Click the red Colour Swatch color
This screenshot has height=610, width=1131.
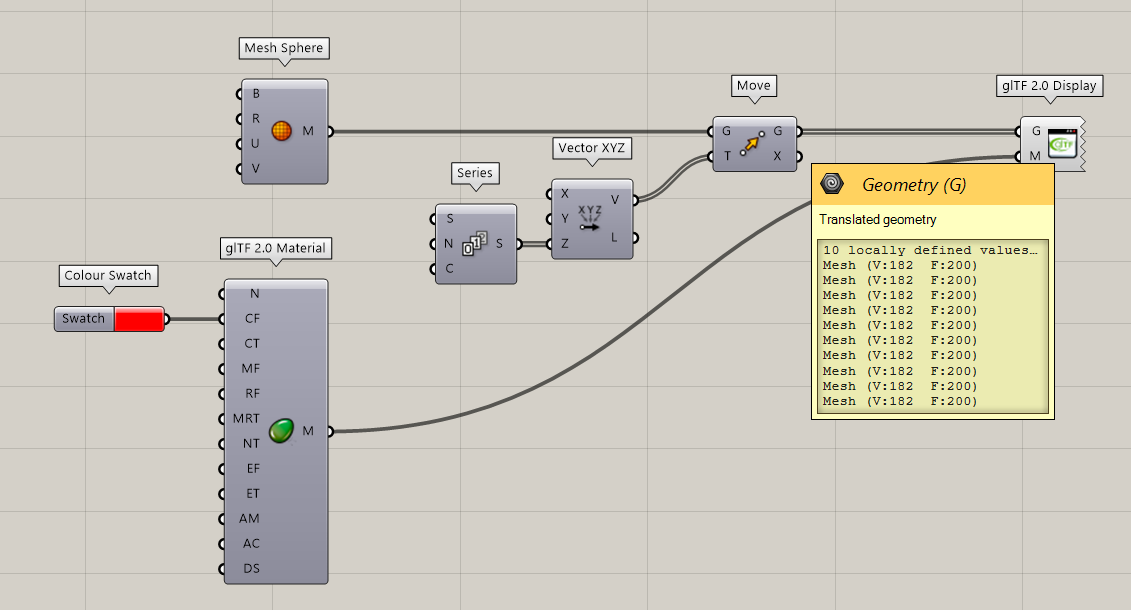click(139, 319)
